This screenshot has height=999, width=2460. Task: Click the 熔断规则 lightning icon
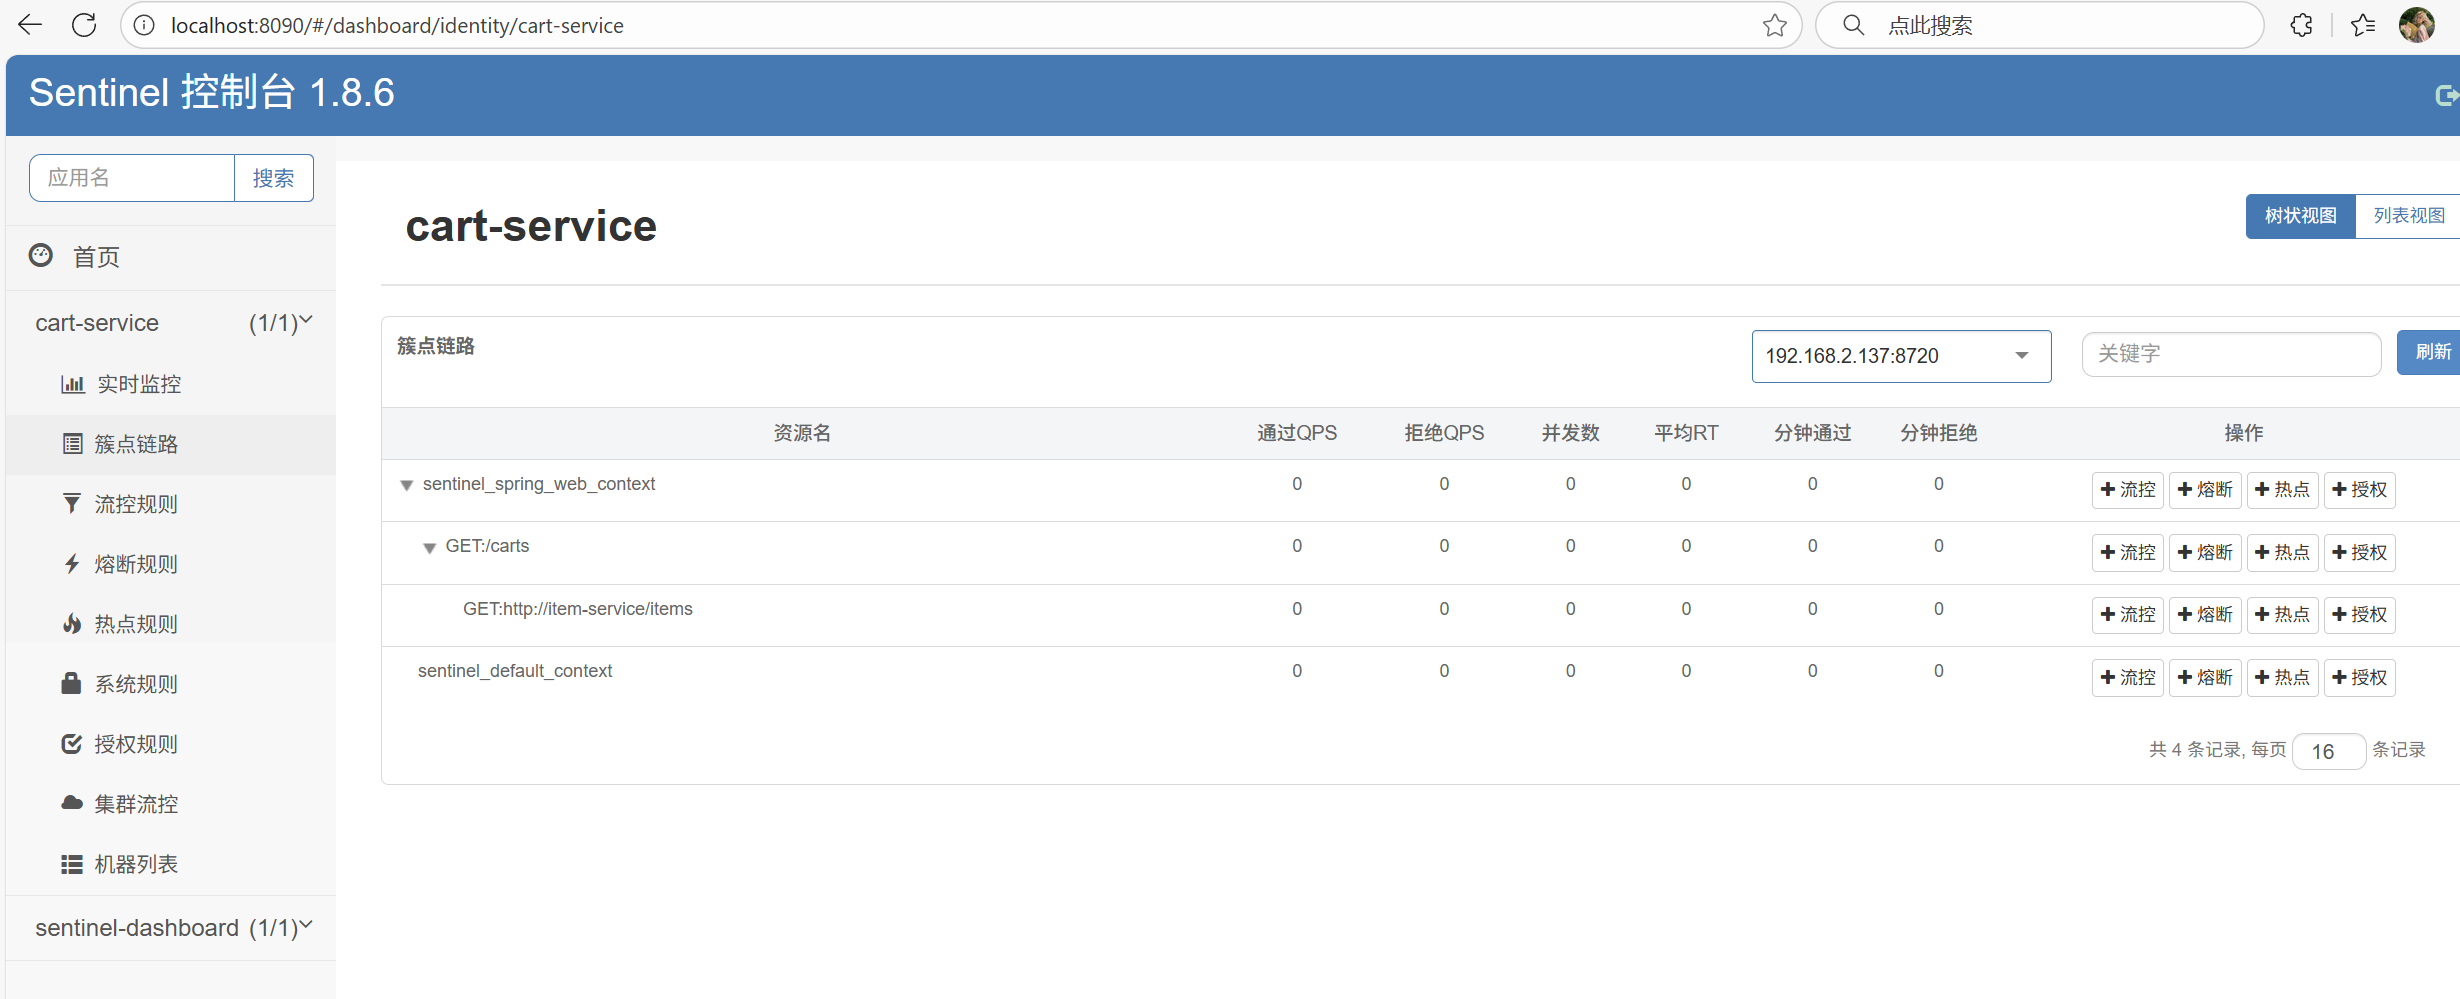[72, 564]
